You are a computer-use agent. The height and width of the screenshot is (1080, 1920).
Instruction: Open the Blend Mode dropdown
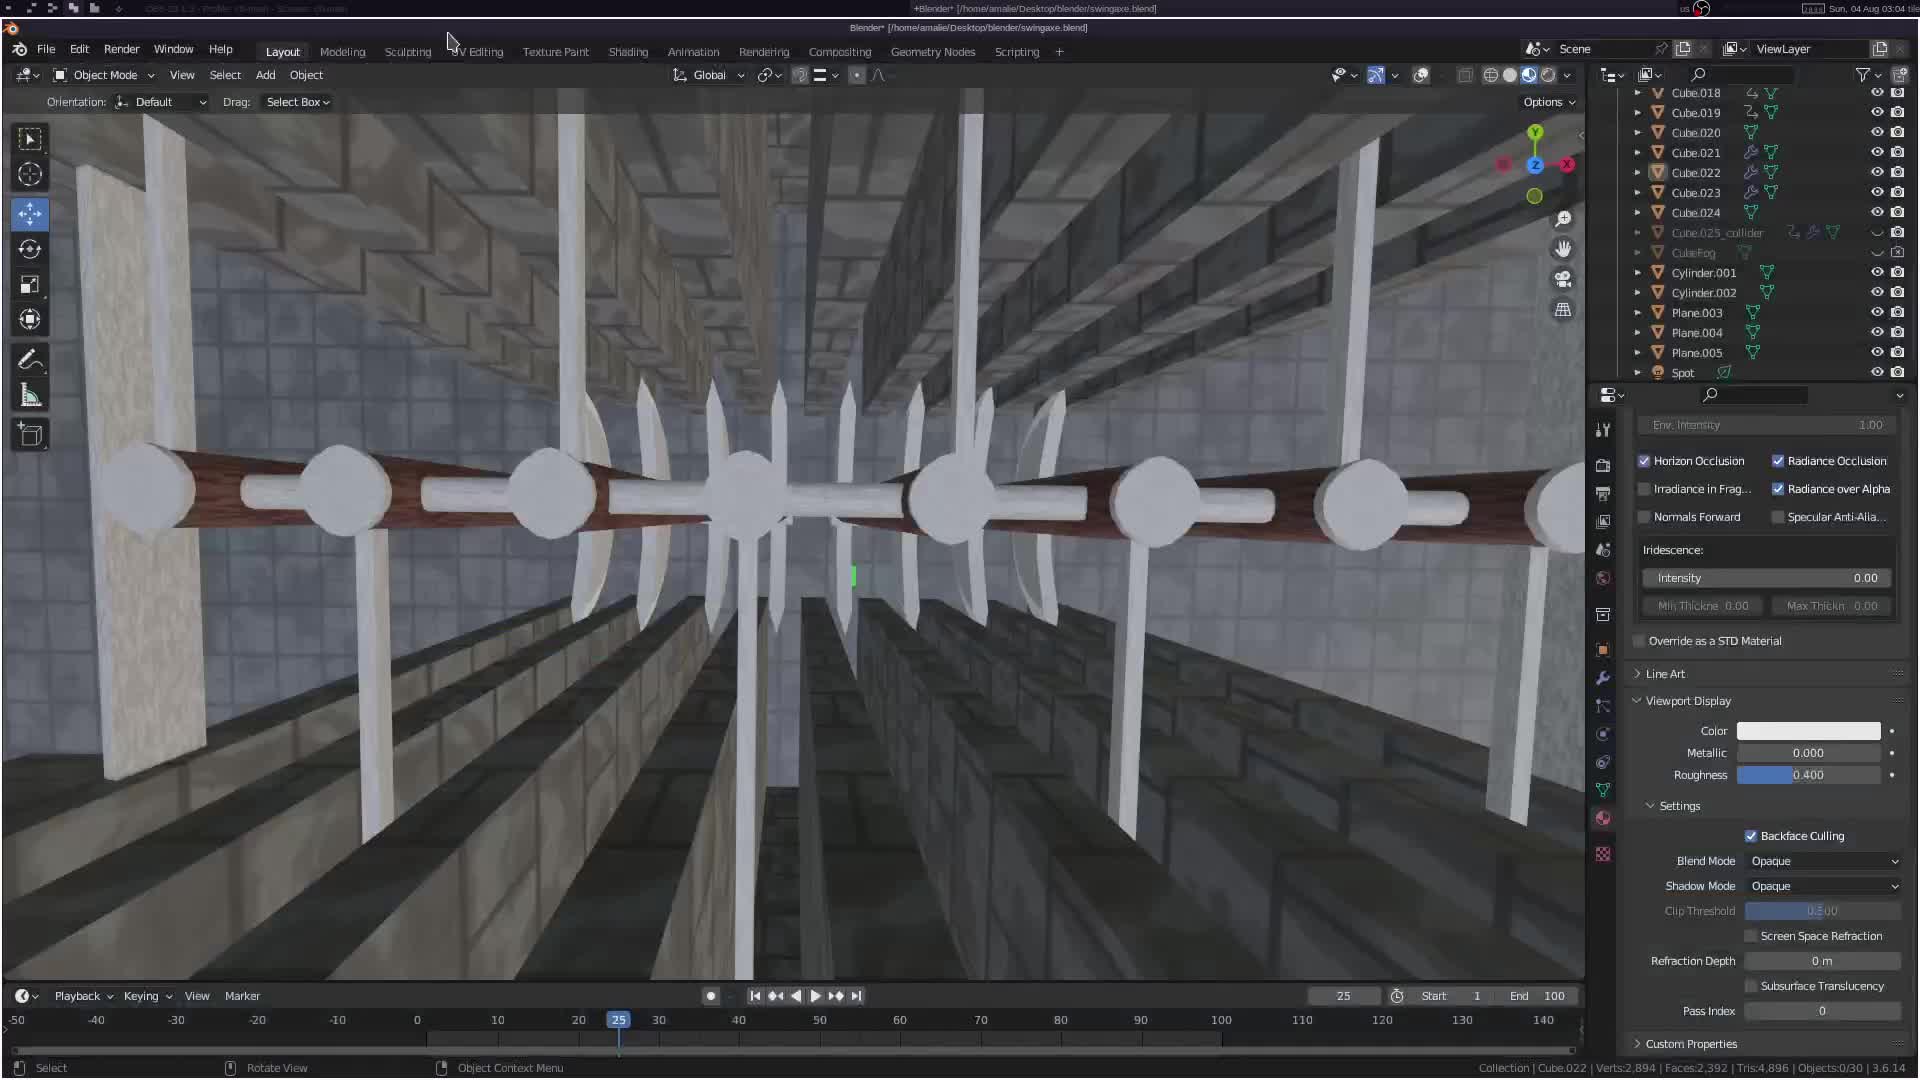[1823, 861]
